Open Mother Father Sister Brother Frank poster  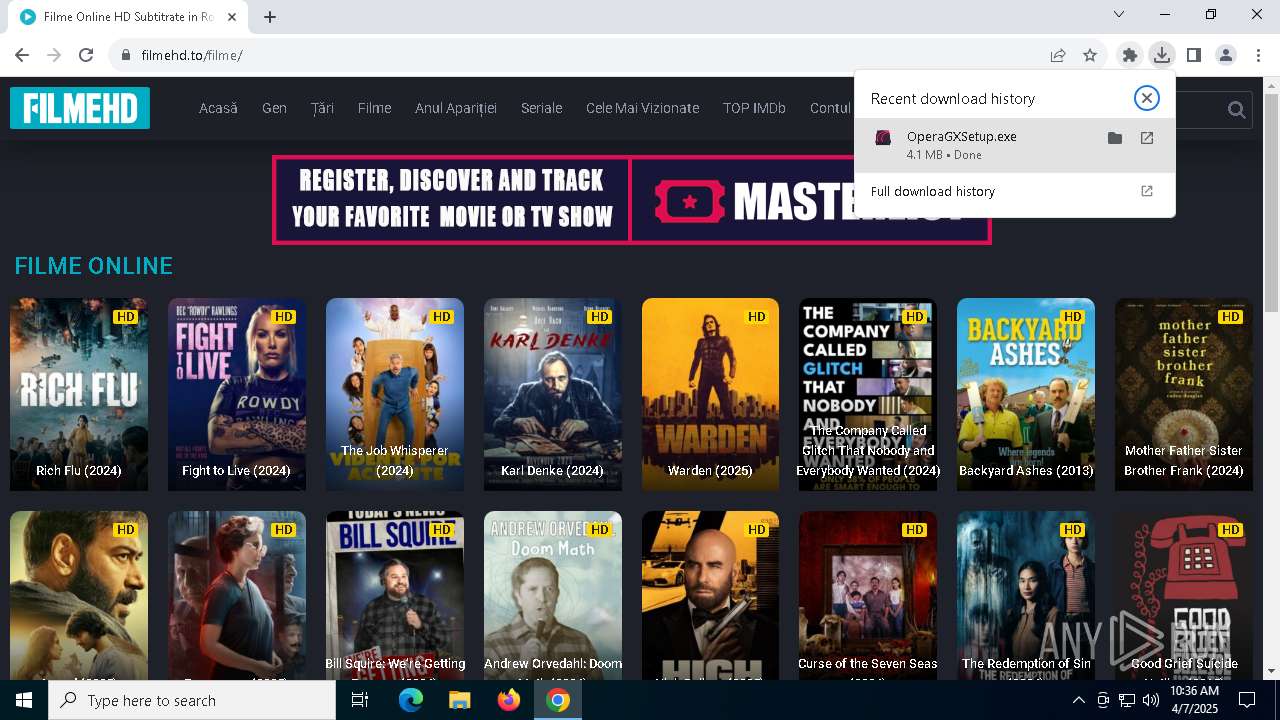pos(1184,394)
